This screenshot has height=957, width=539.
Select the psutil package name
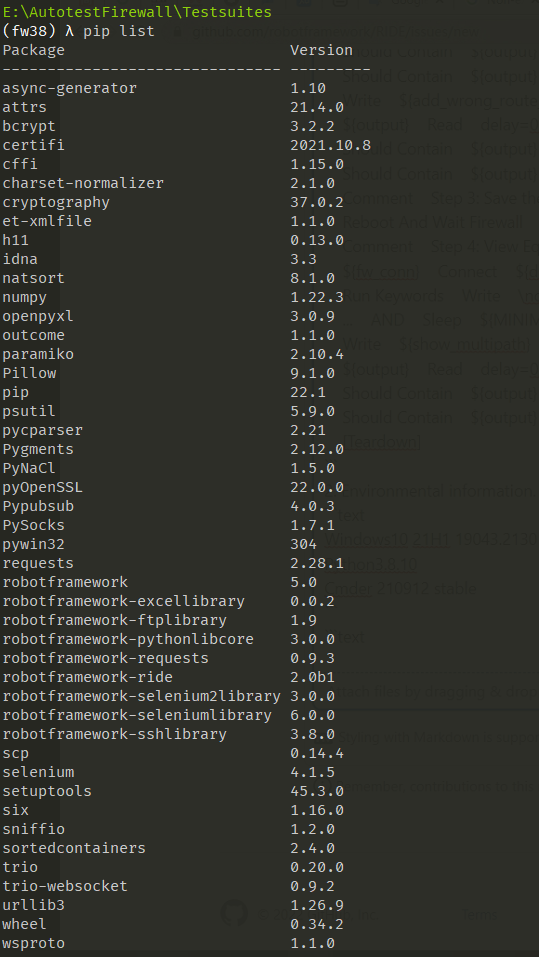click(x=29, y=411)
